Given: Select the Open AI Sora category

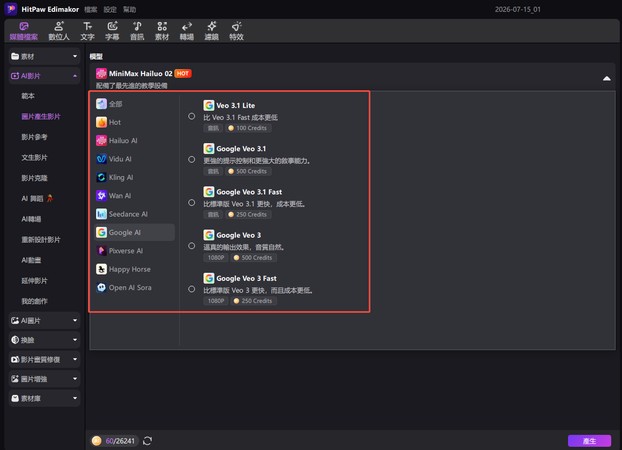Looking at the screenshot, I should coord(134,287).
